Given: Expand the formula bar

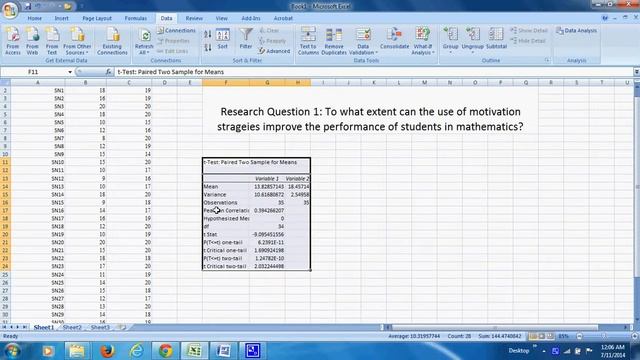Looking at the screenshot, I should click(636, 72).
